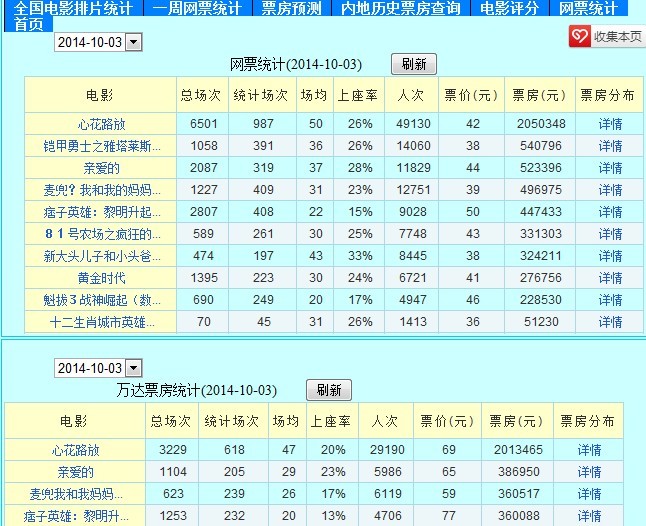Select the 网票统计 tab
This screenshot has width=646, height=526.
click(588, 8)
